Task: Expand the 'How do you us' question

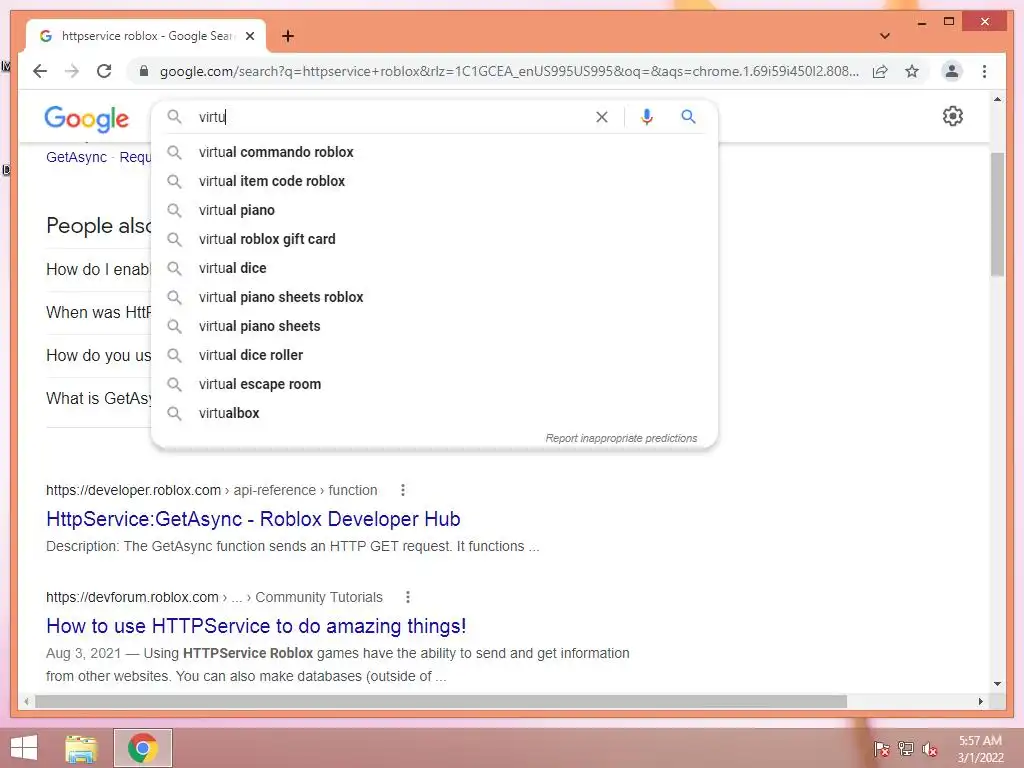Action: pos(98,356)
